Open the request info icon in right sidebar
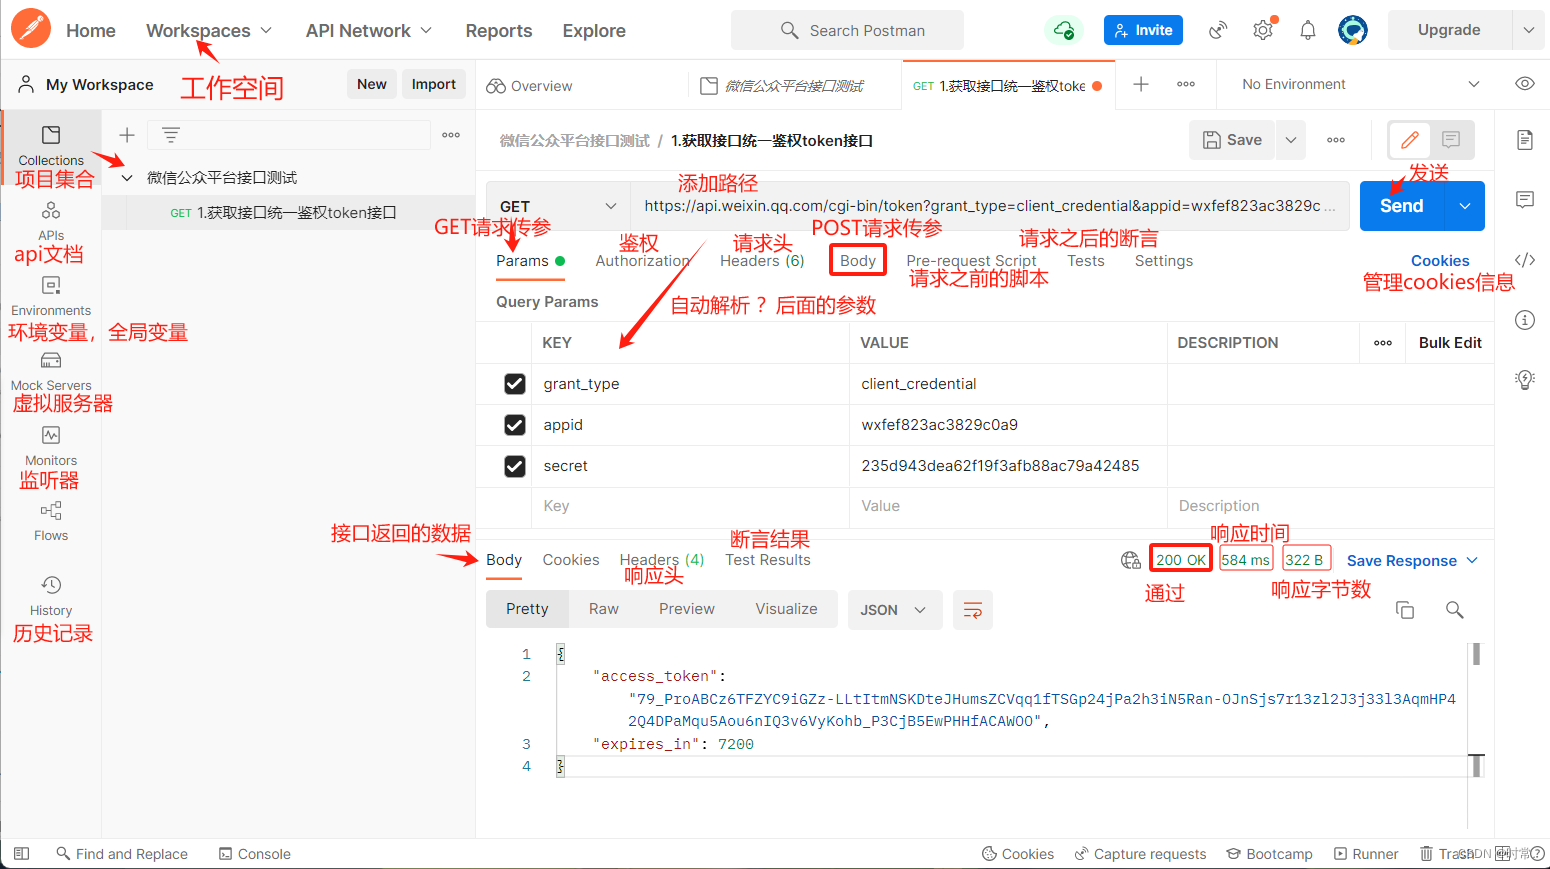The width and height of the screenshot is (1550, 869). coord(1525,320)
